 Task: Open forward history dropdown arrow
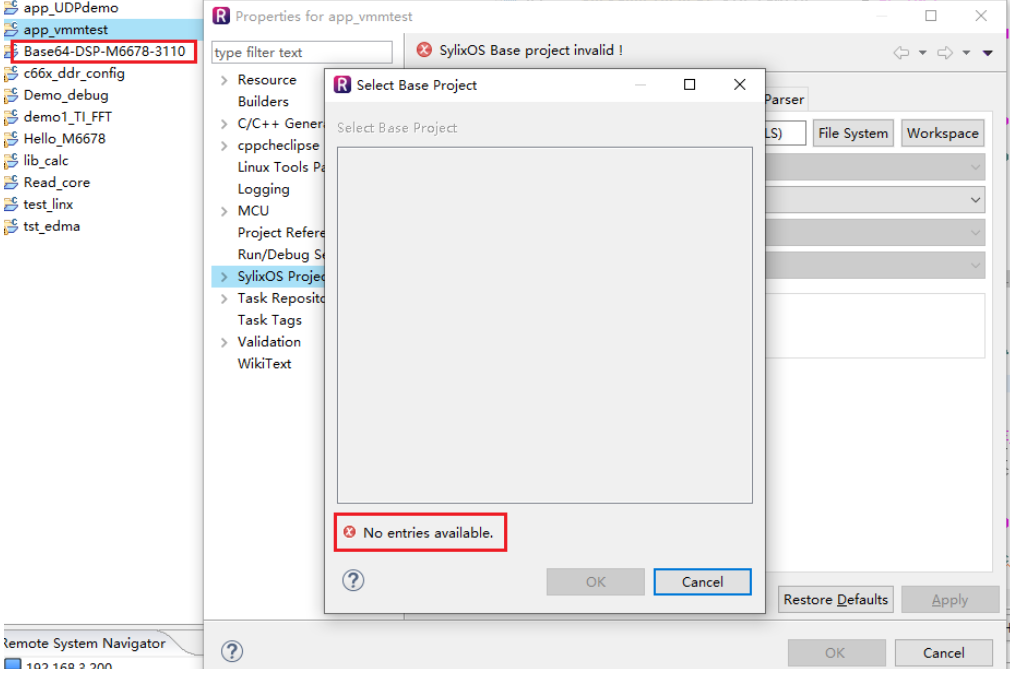(x=966, y=53)
